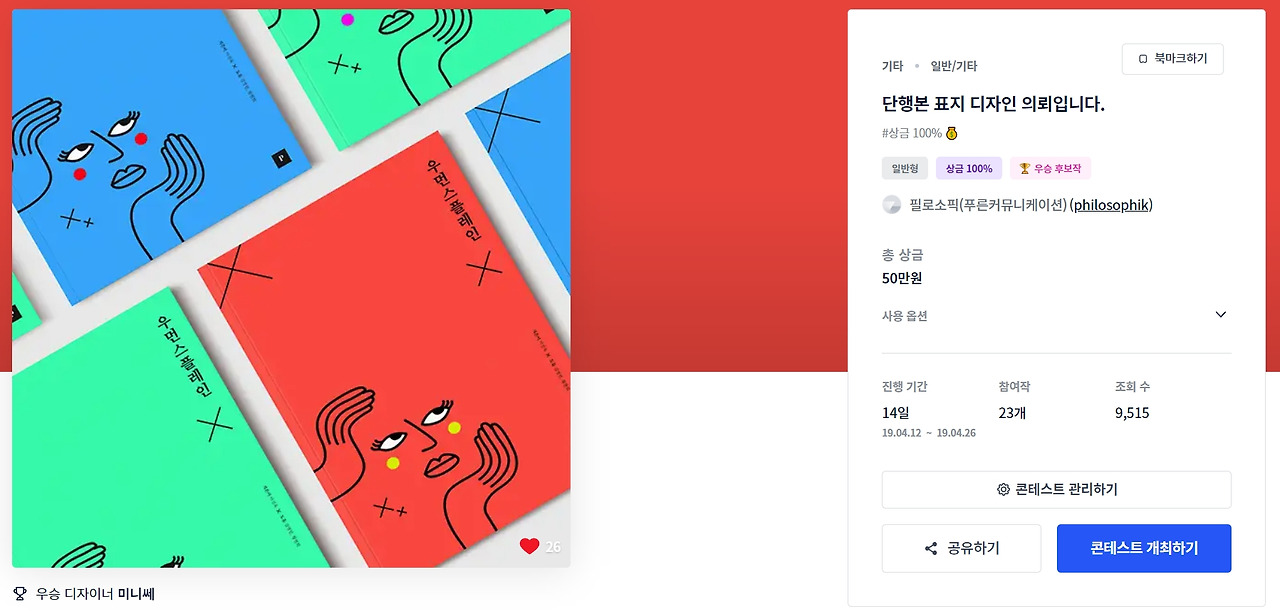1280x614 pixels.
Task: Open the book cover design thumbnail
Action: 291,289
